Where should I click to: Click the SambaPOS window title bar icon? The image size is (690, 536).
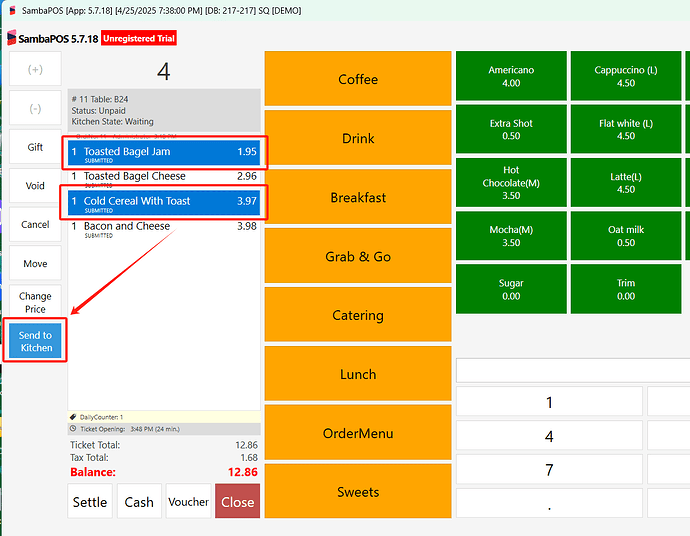click(x=12, y=10)
